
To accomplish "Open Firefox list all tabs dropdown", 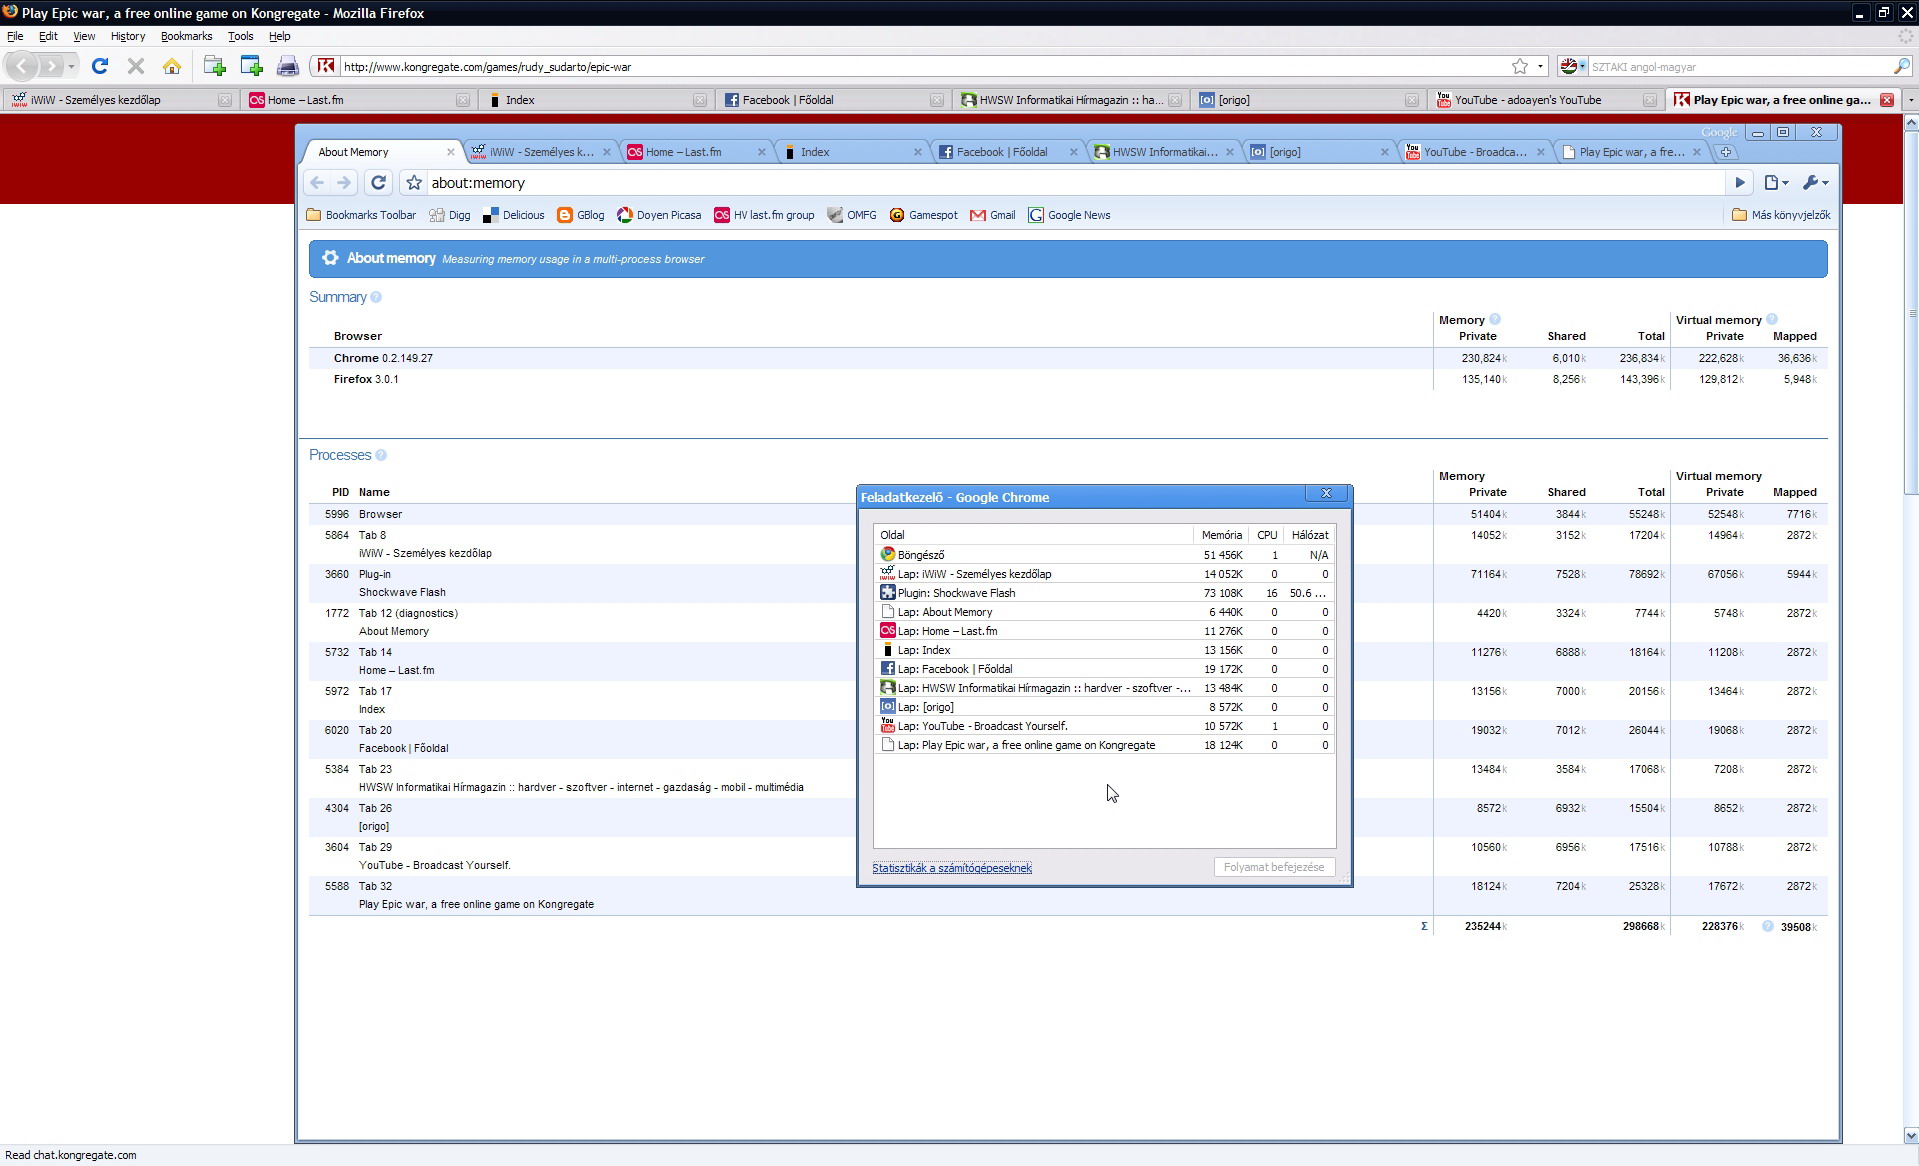I will coord(1910,100).
